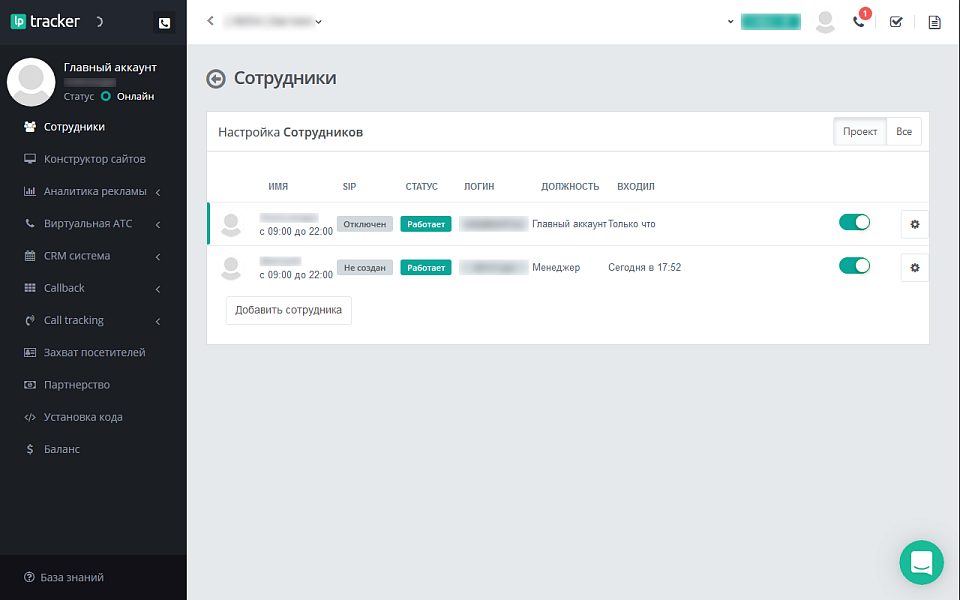Screen dimensions: 960x600
Task: Select Конструктор сайтов in the sidebar
Action: tap(92, 158)
